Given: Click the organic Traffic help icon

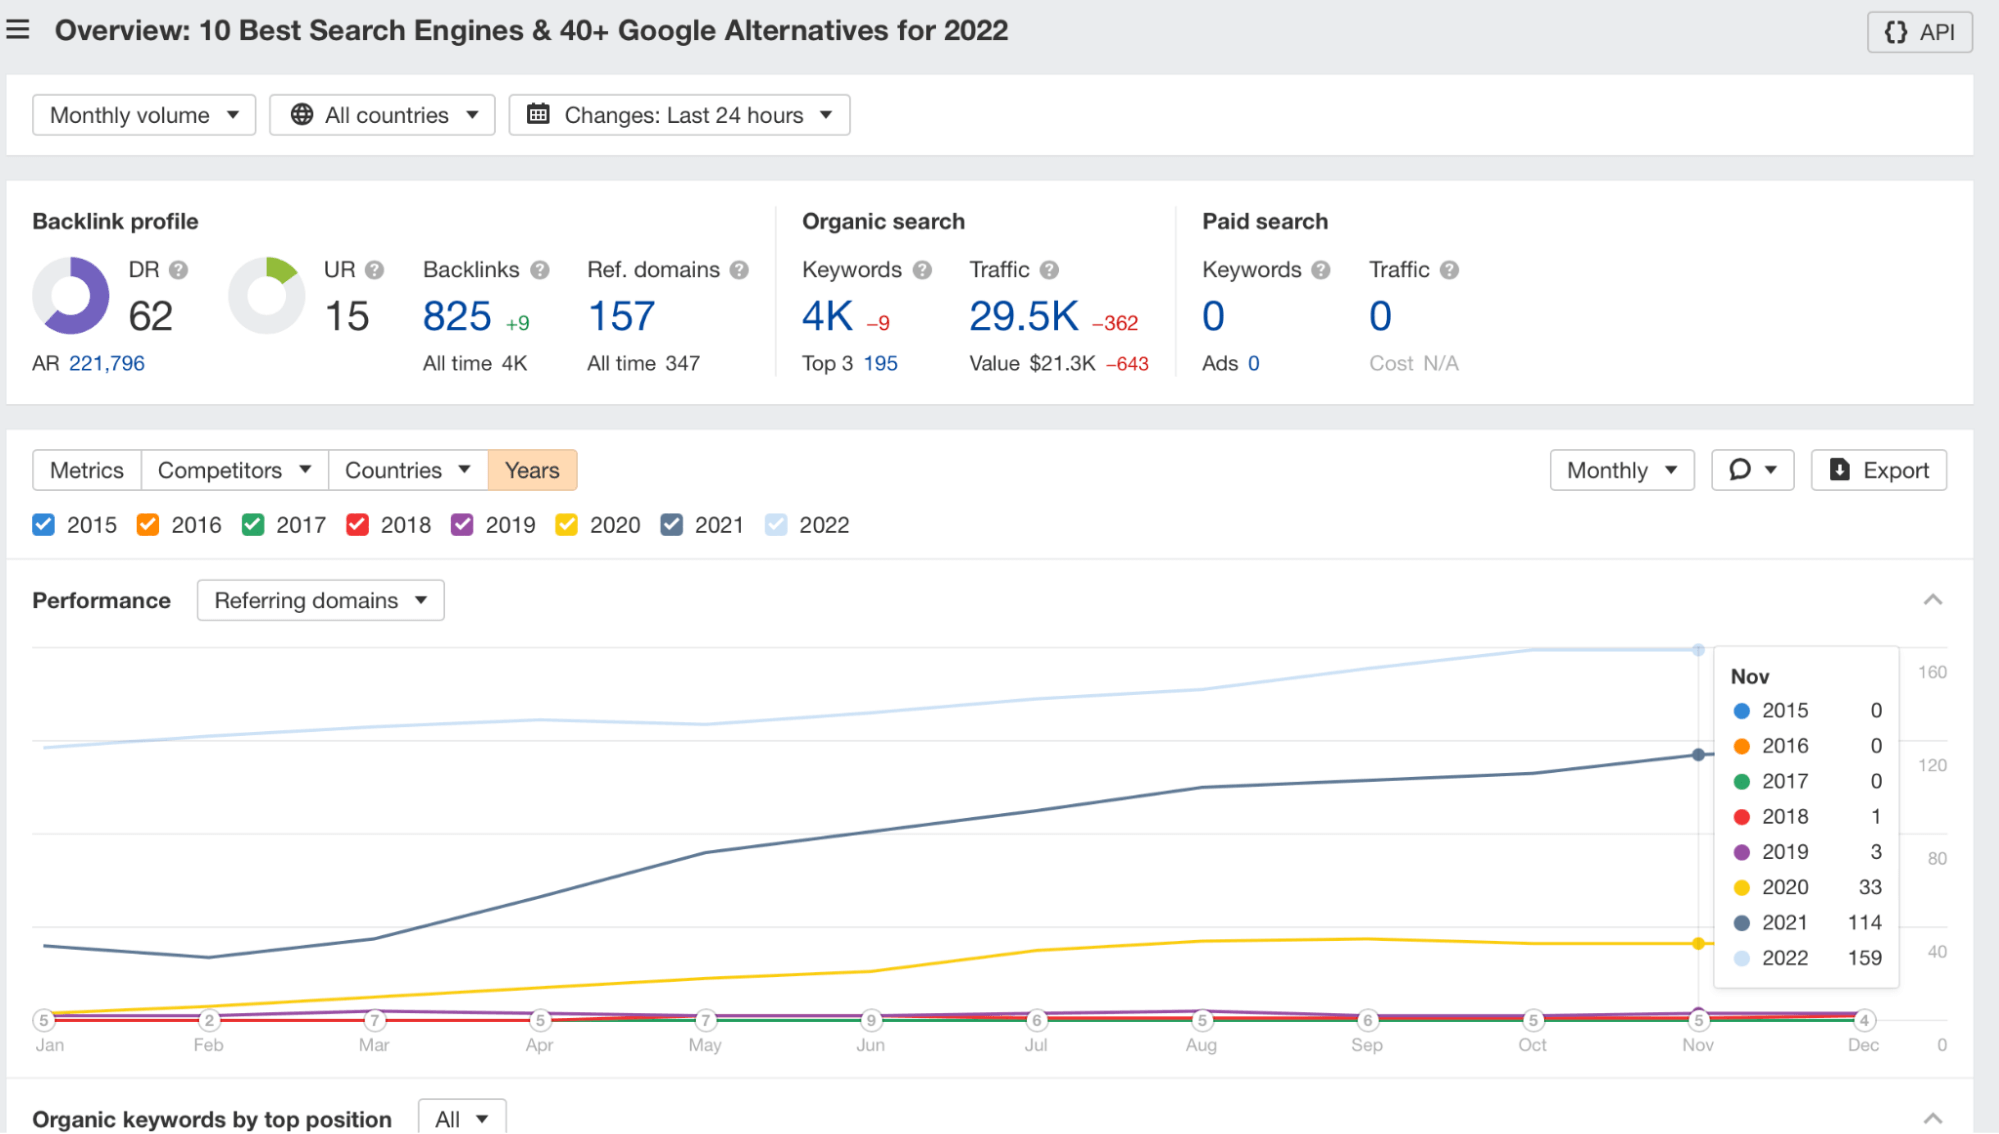Looking at the screenshot, I should tap(1049, 270).
